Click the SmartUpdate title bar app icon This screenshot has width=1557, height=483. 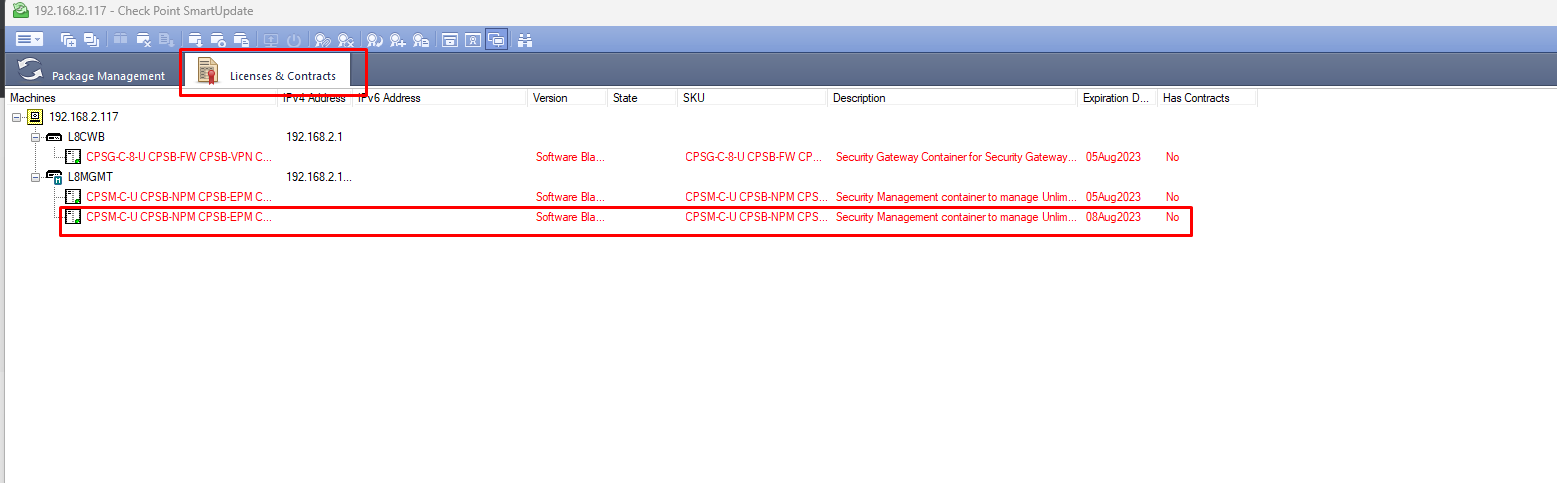[19, 10]
